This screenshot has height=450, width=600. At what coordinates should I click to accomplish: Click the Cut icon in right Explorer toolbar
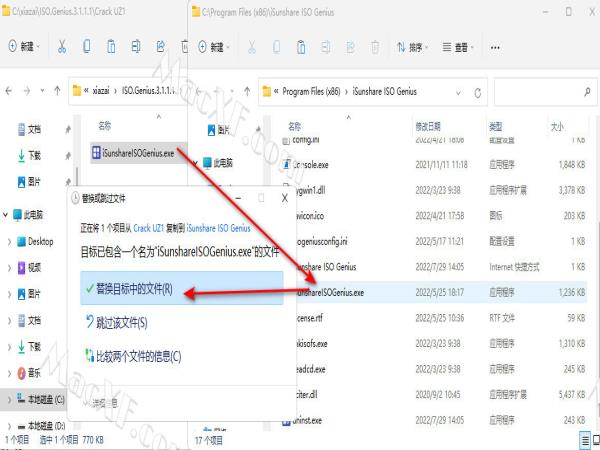tap(252, 47)
